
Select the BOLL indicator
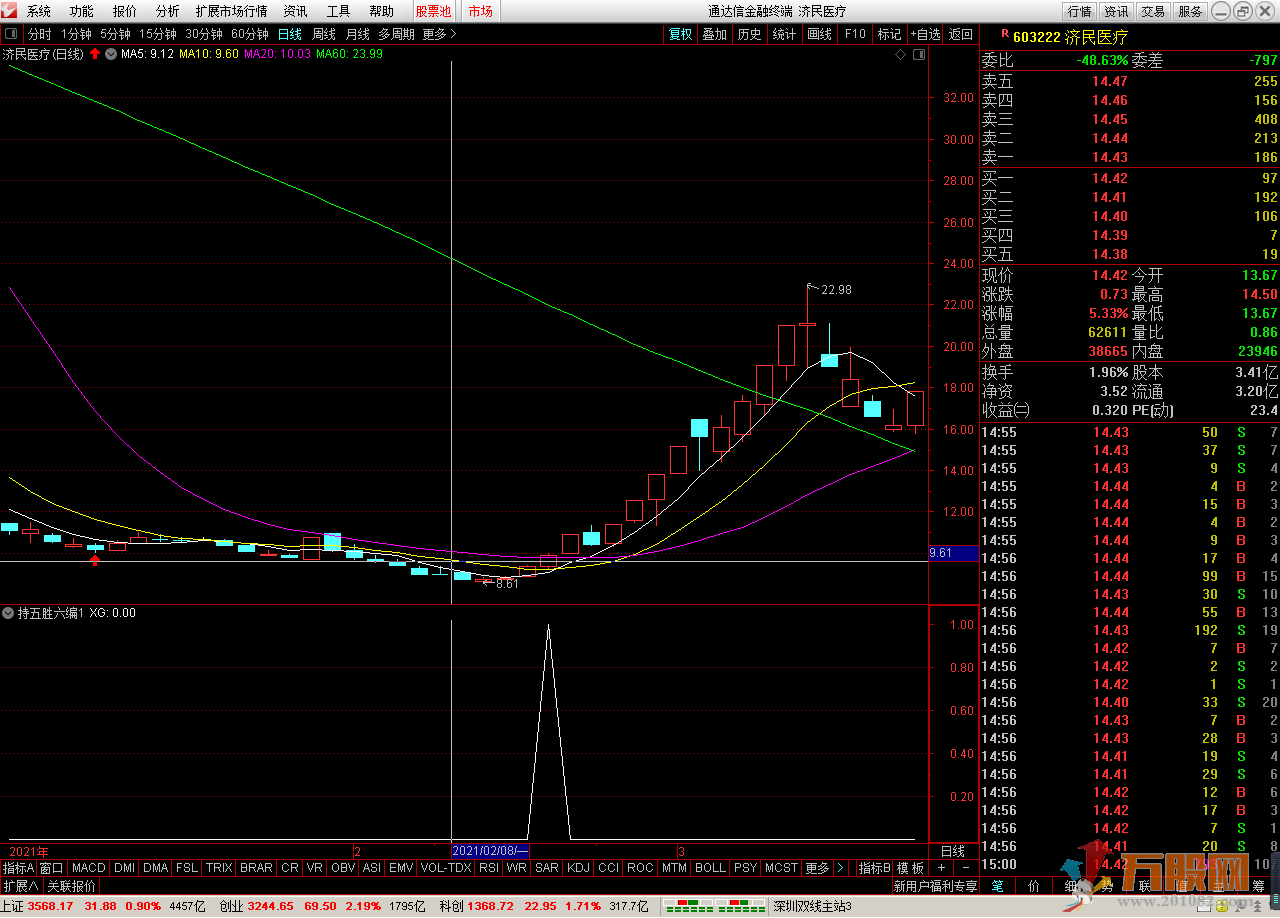710,868
